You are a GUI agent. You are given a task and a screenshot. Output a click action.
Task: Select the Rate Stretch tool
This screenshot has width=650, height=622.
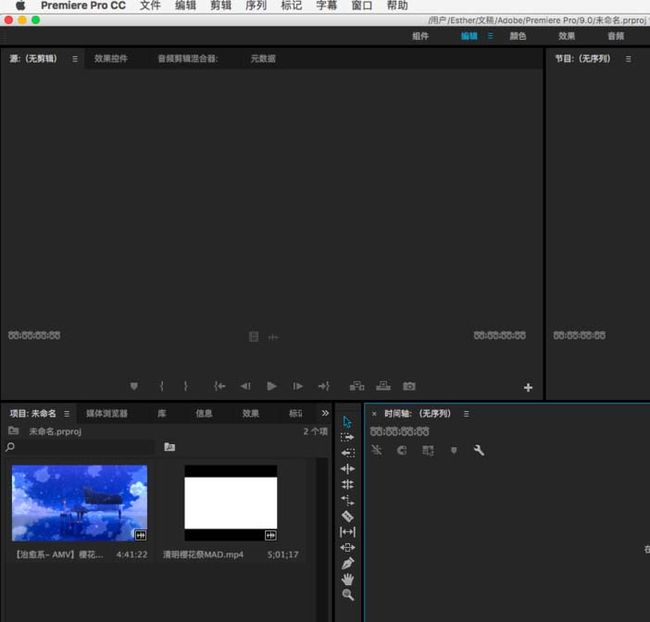click(347, 500)
